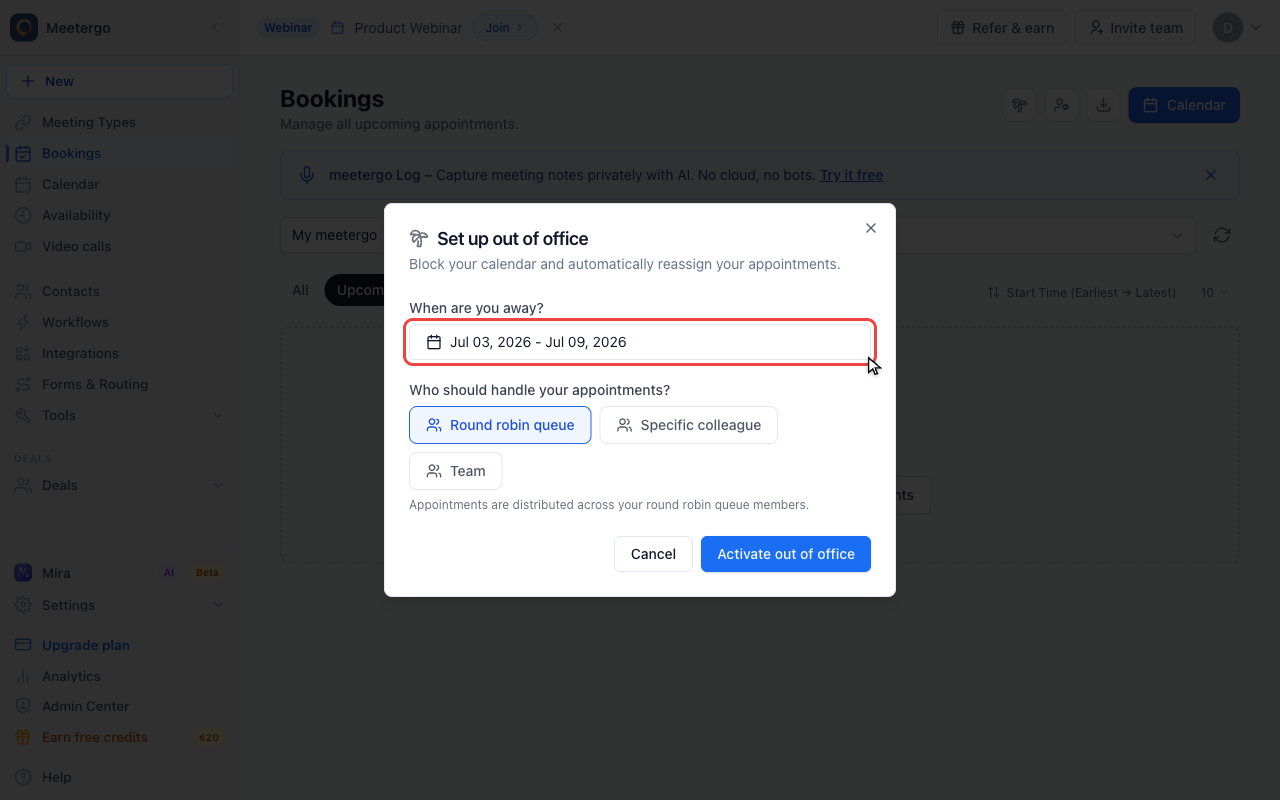Select Round robin queue option
Image resolution: width=1280 pixels, height=800 pixels.
click(x=500, y=425)
